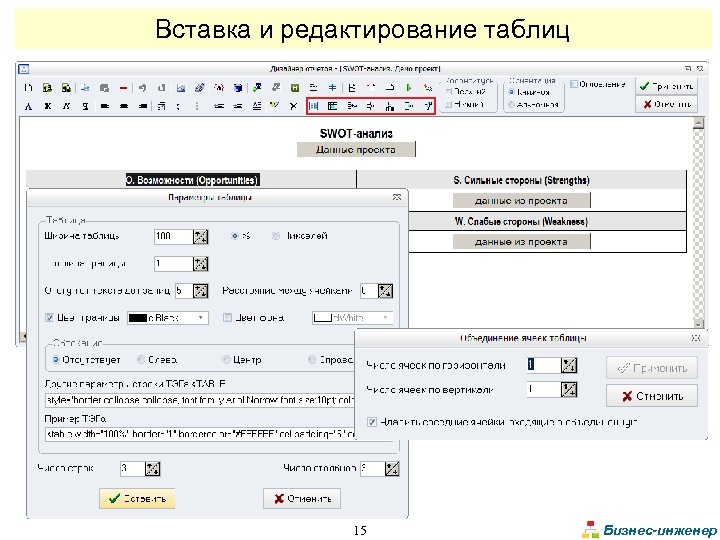Click the Вставить button
The image size is (720, 540).
(137, 498)
